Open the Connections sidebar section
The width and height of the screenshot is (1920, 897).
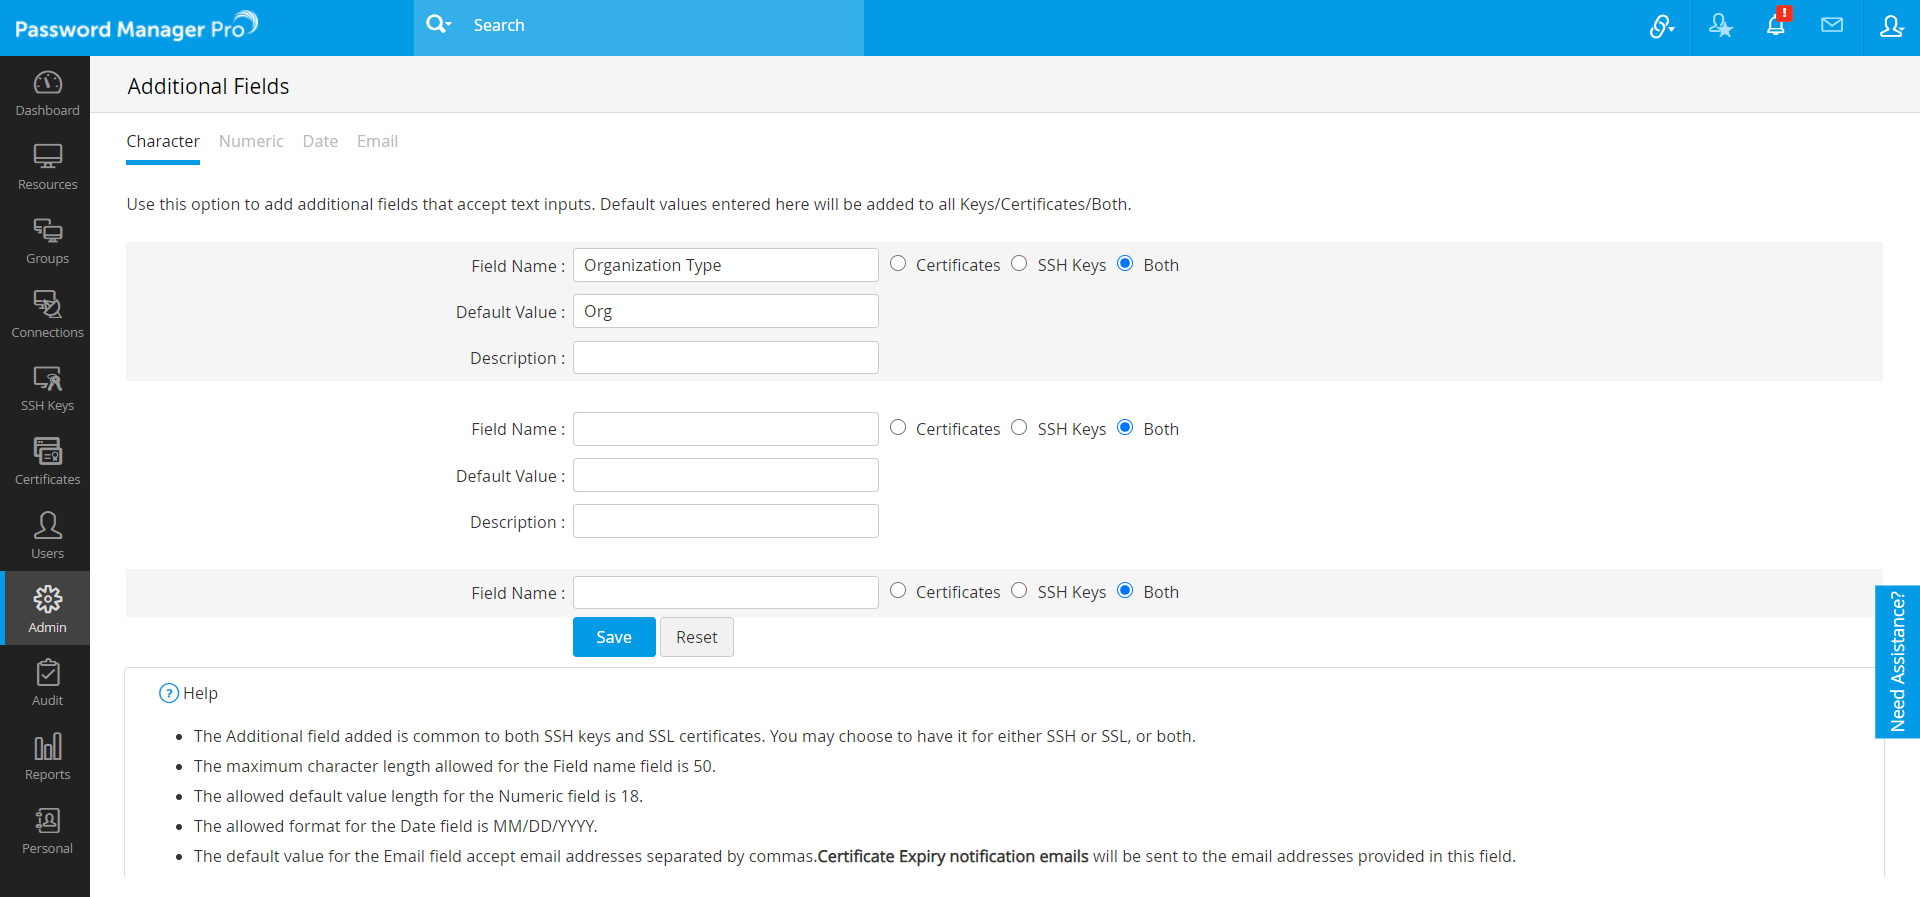click(47, 314)
